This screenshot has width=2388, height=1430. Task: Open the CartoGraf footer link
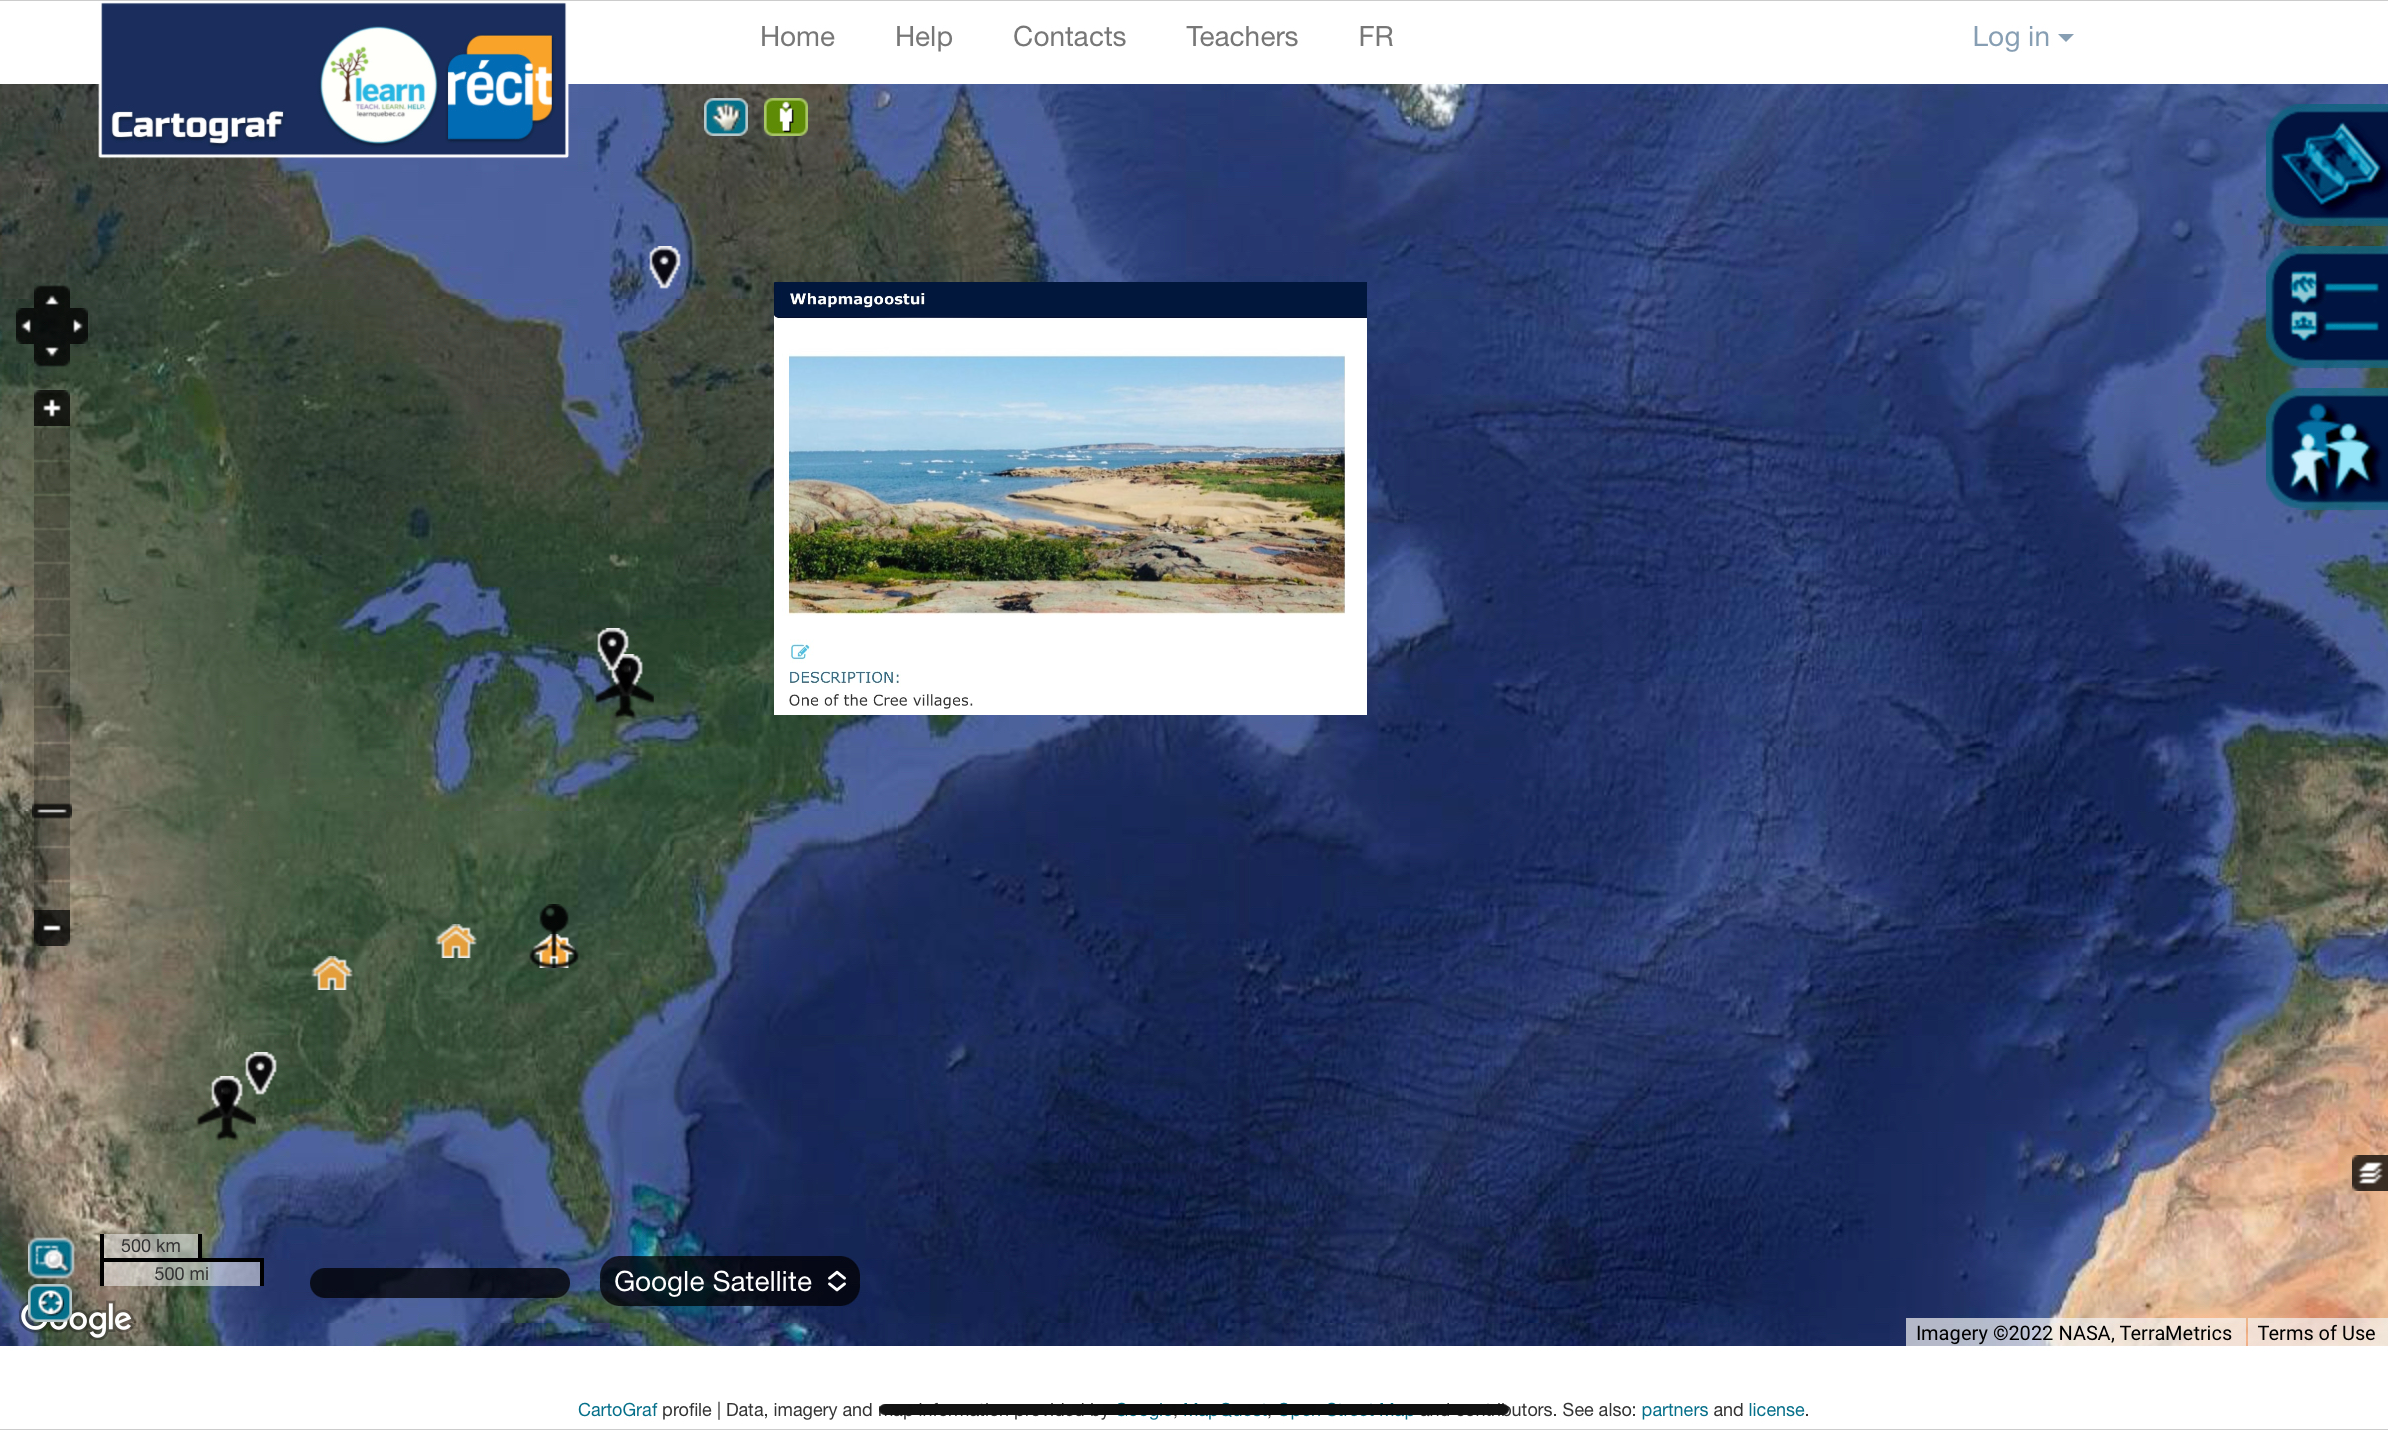pyautogui.click(x=617, y=1410)
